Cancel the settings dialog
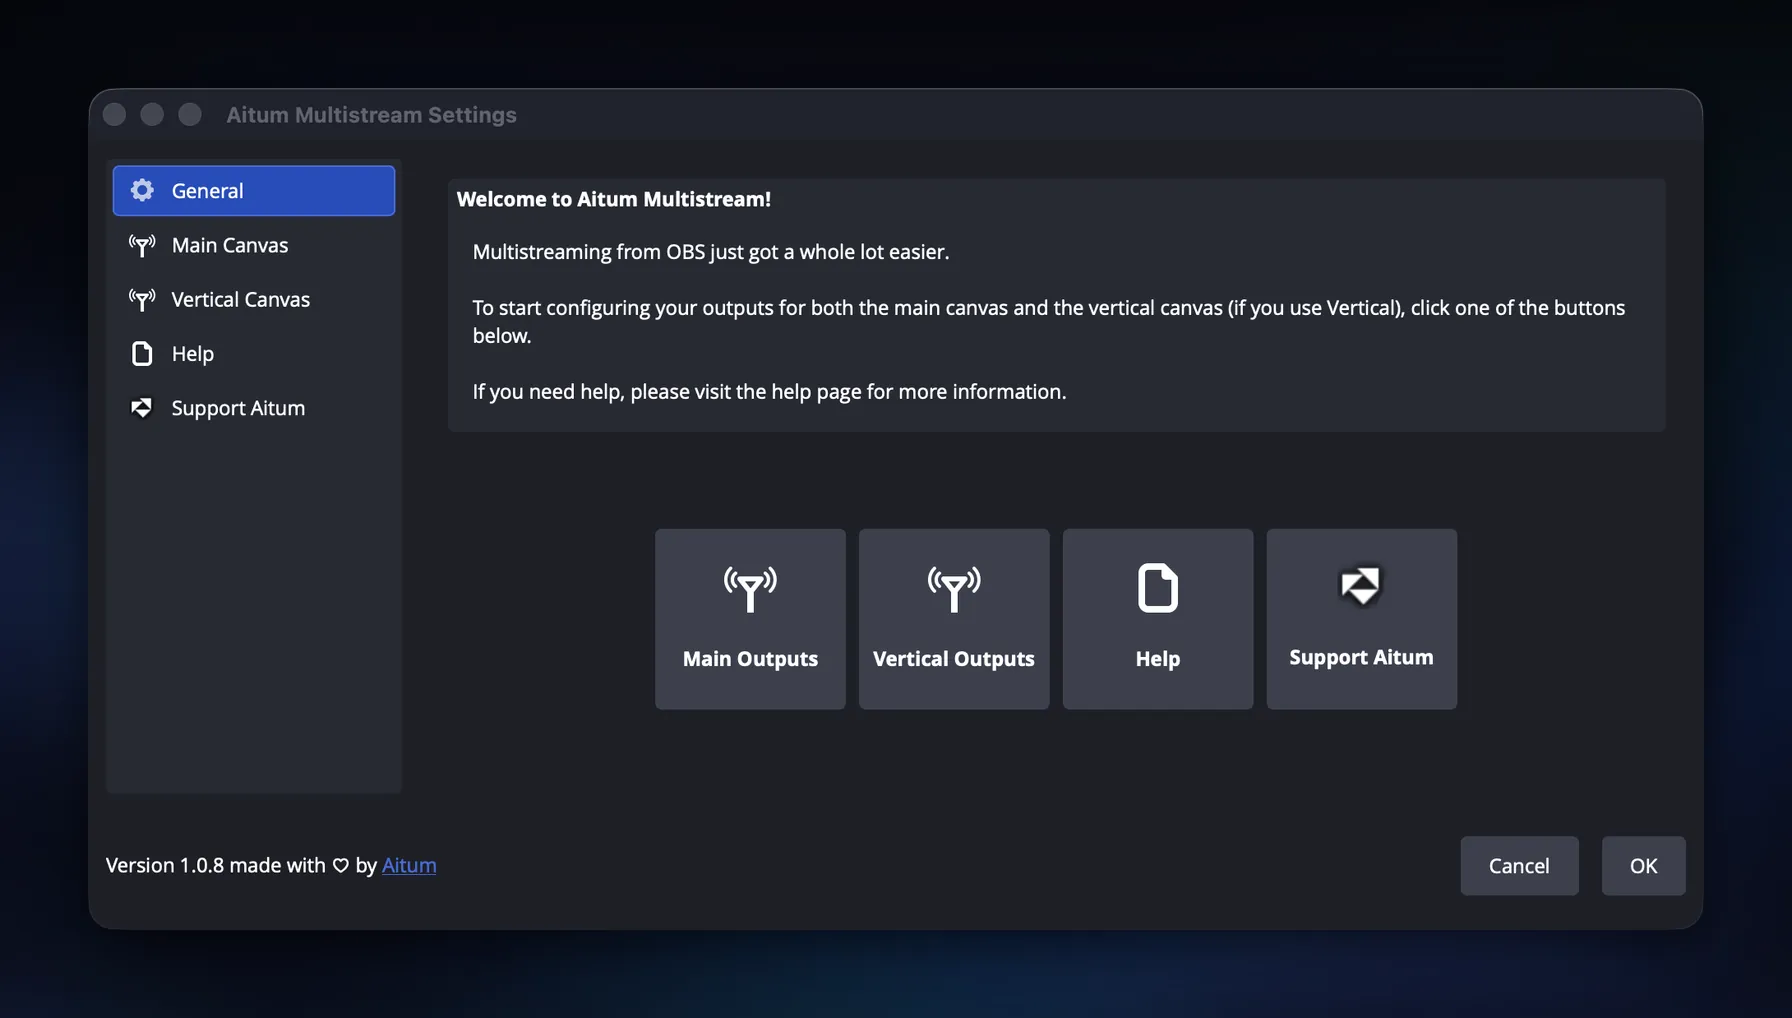This screenshot has width=1792, height=1018. [x=1519, y=866]
